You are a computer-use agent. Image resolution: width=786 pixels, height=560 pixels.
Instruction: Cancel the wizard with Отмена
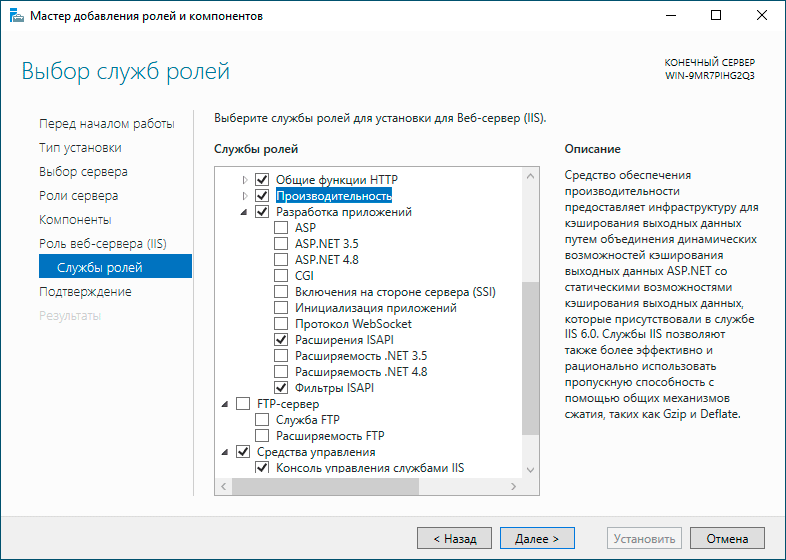[727, 538]
